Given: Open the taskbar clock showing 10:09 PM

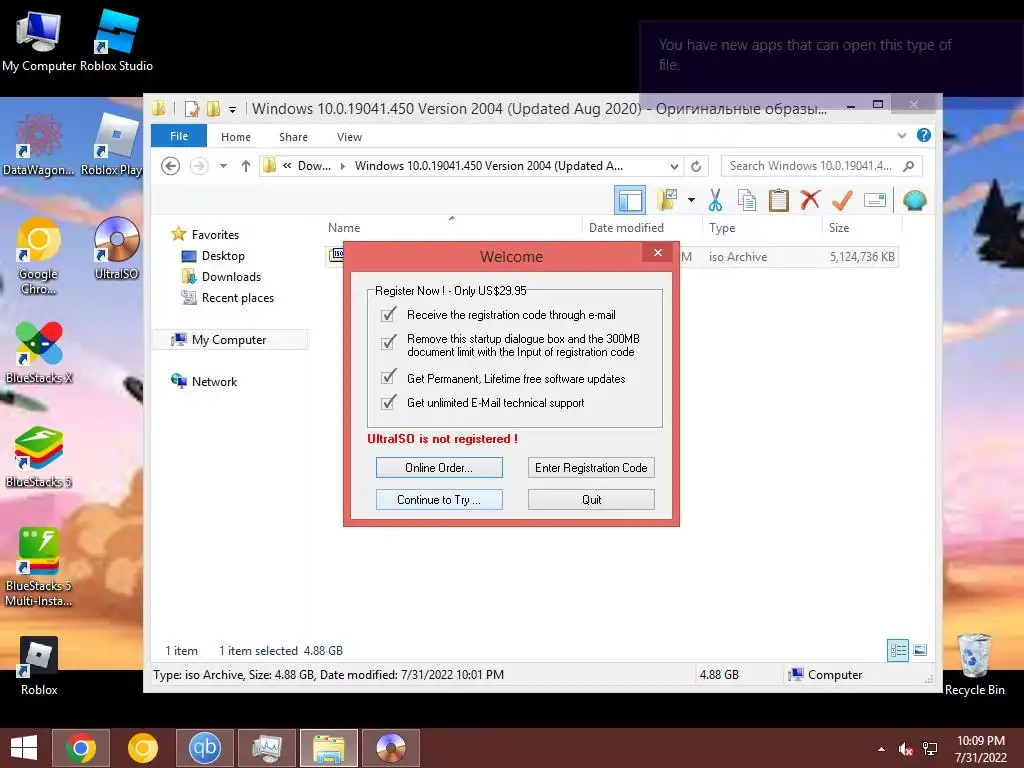Looking at the screenshot, I should coord(981,749).
